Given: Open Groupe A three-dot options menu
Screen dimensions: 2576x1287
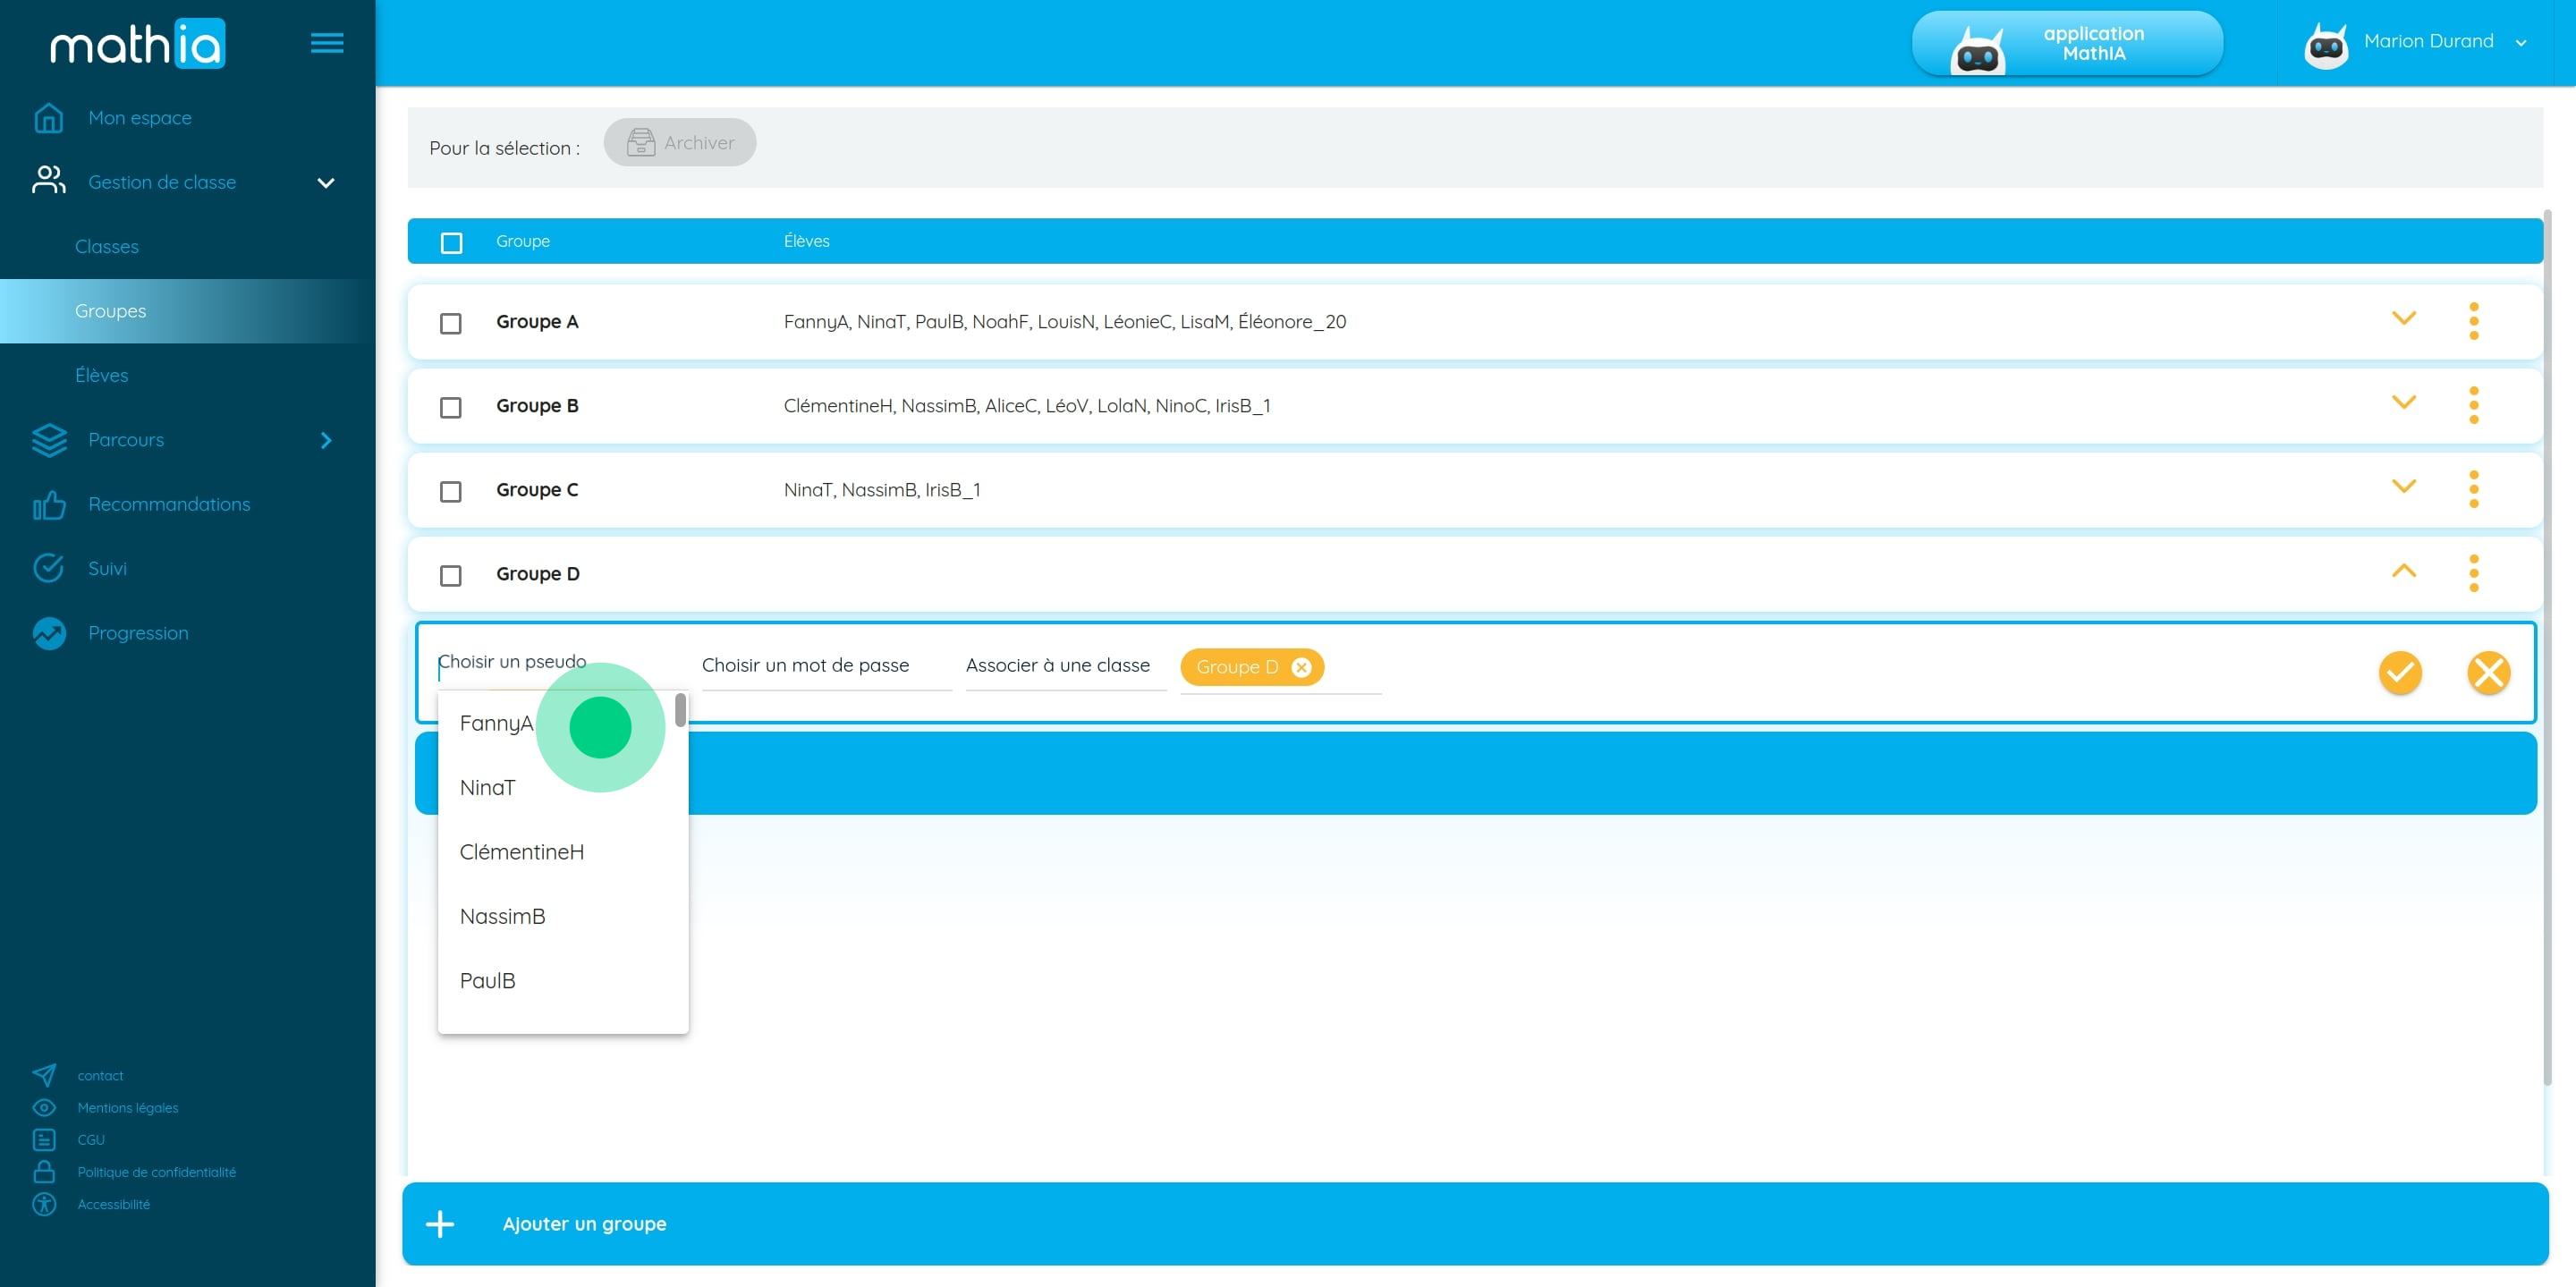Looking at the screenshot, I should [x=2474, y=321].
